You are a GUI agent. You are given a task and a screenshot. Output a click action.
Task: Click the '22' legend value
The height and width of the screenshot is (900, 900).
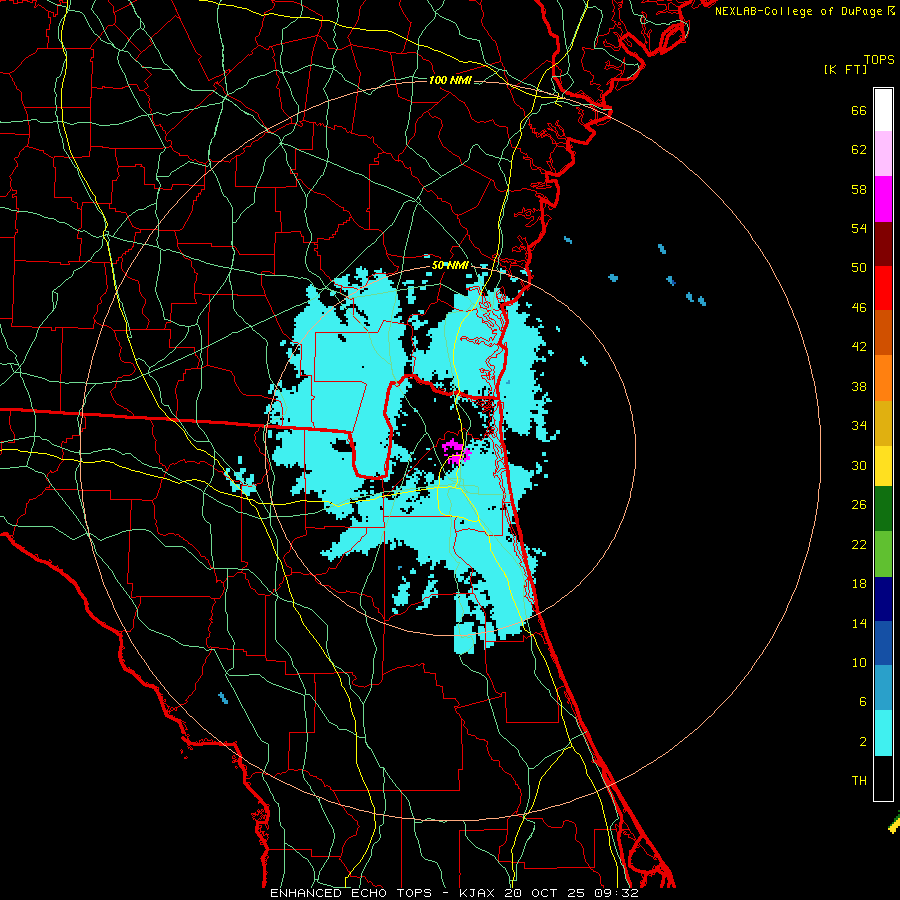859,545
